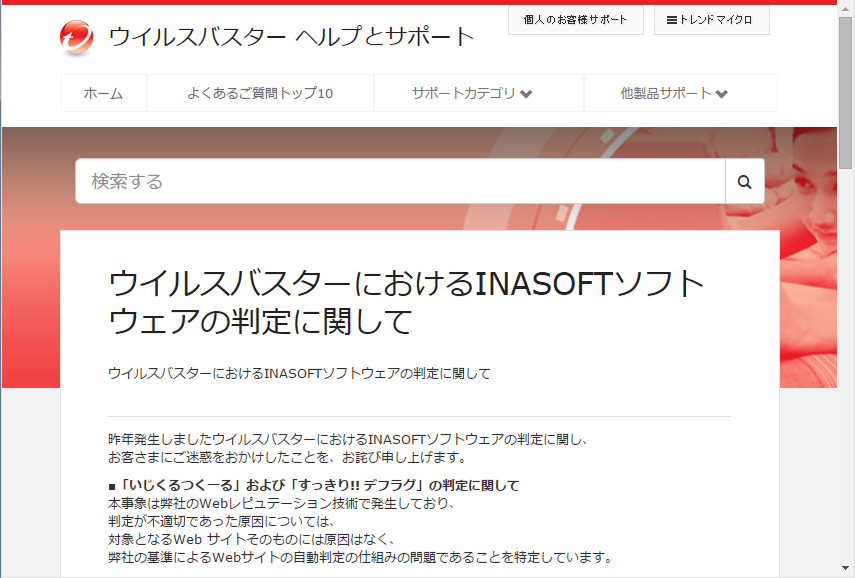This screenshot has height=578, width=855.
Task: Click the Trend Micro logo icon
Action: tap(76, 32)
